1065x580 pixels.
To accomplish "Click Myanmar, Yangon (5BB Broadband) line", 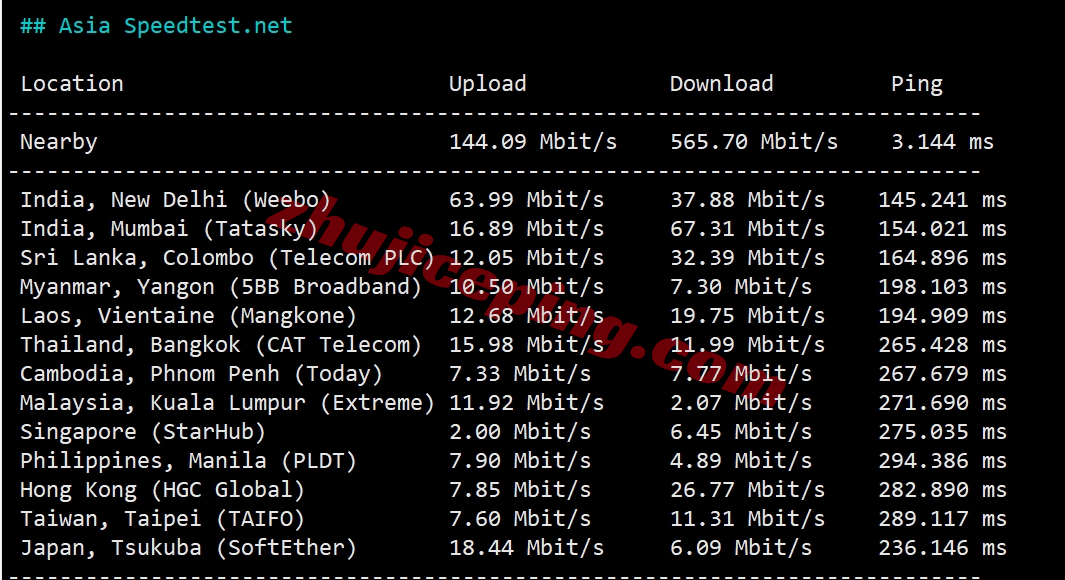I will [513, 287].
